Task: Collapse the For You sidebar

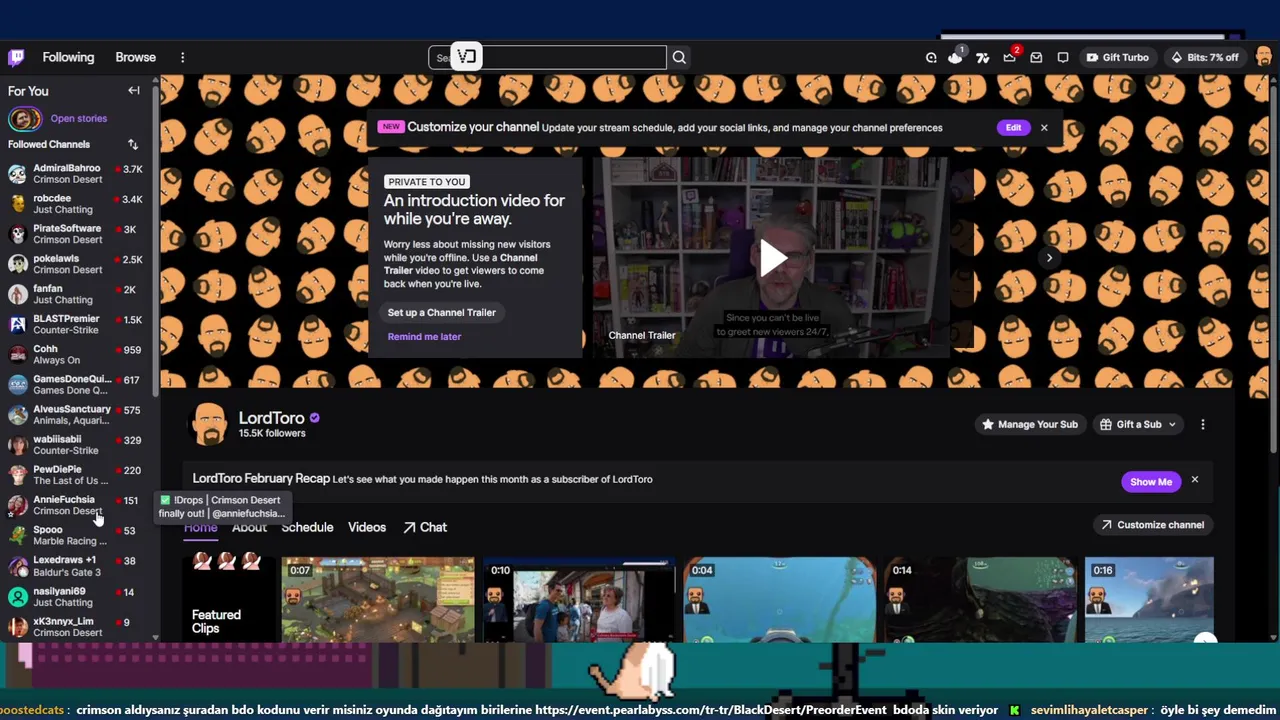Action: [x=133, y=91]
